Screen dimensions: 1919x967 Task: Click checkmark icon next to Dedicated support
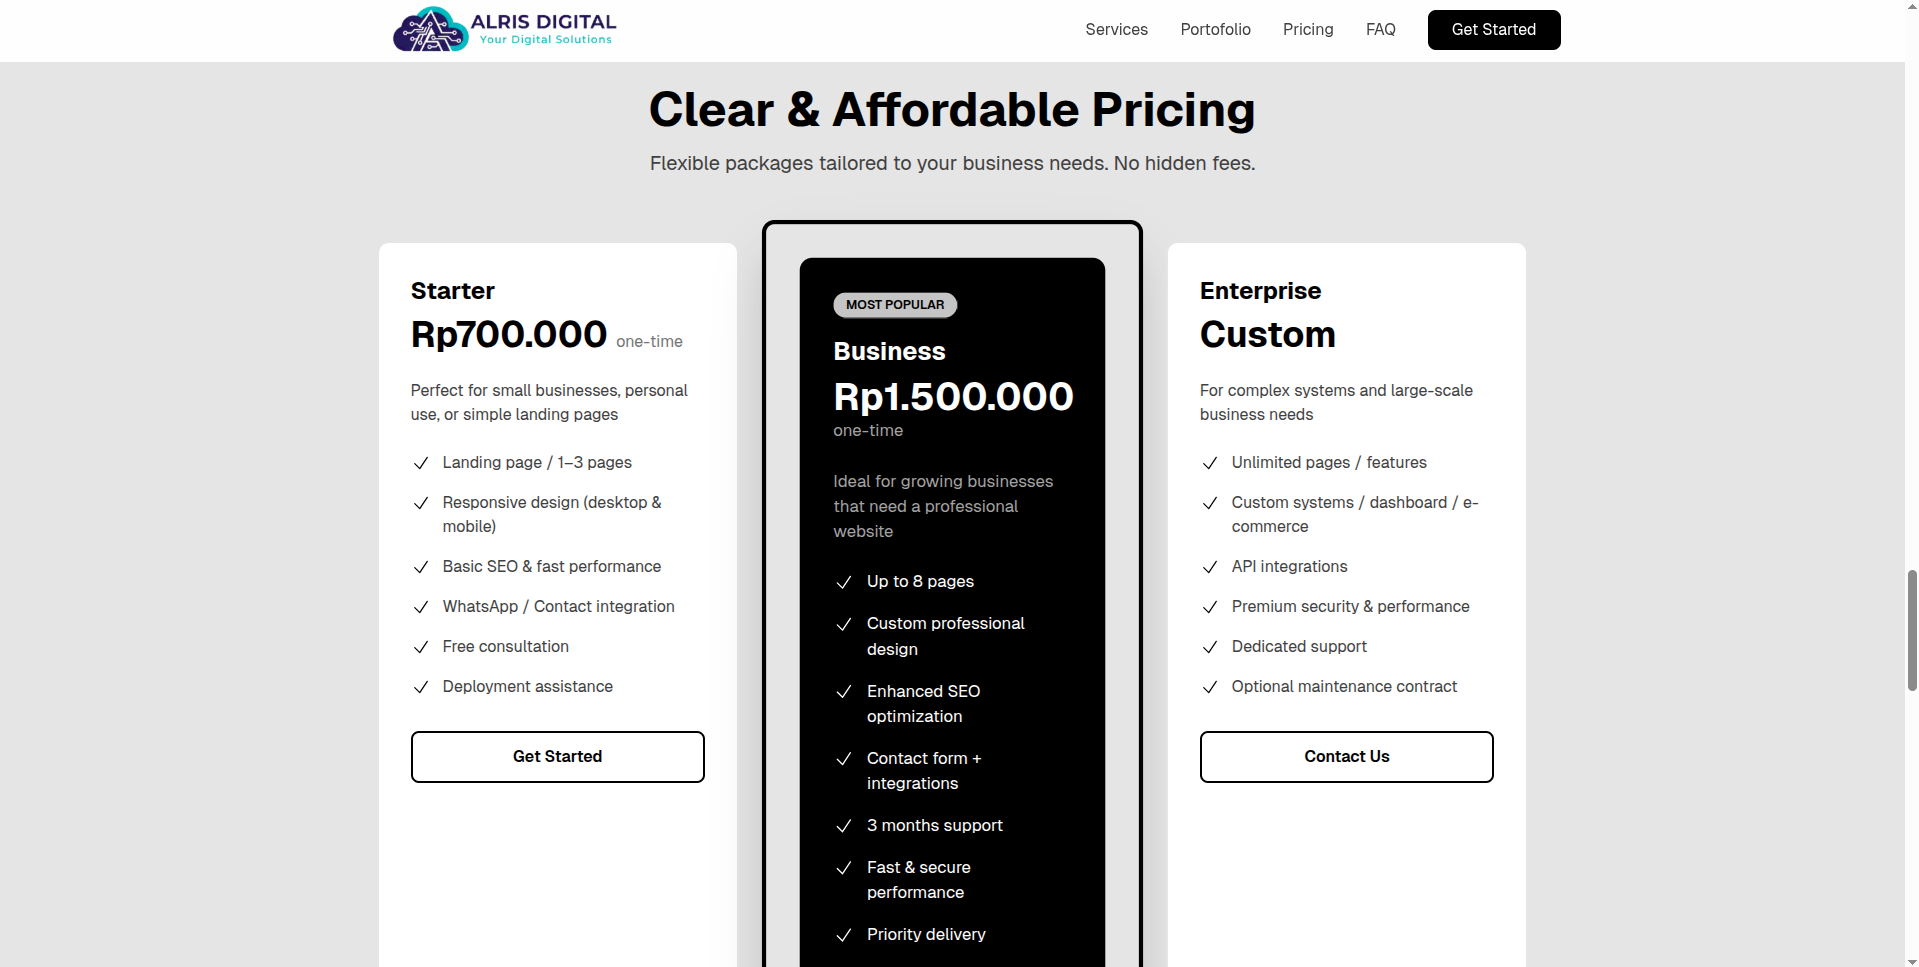click(x=1210, y=647)
